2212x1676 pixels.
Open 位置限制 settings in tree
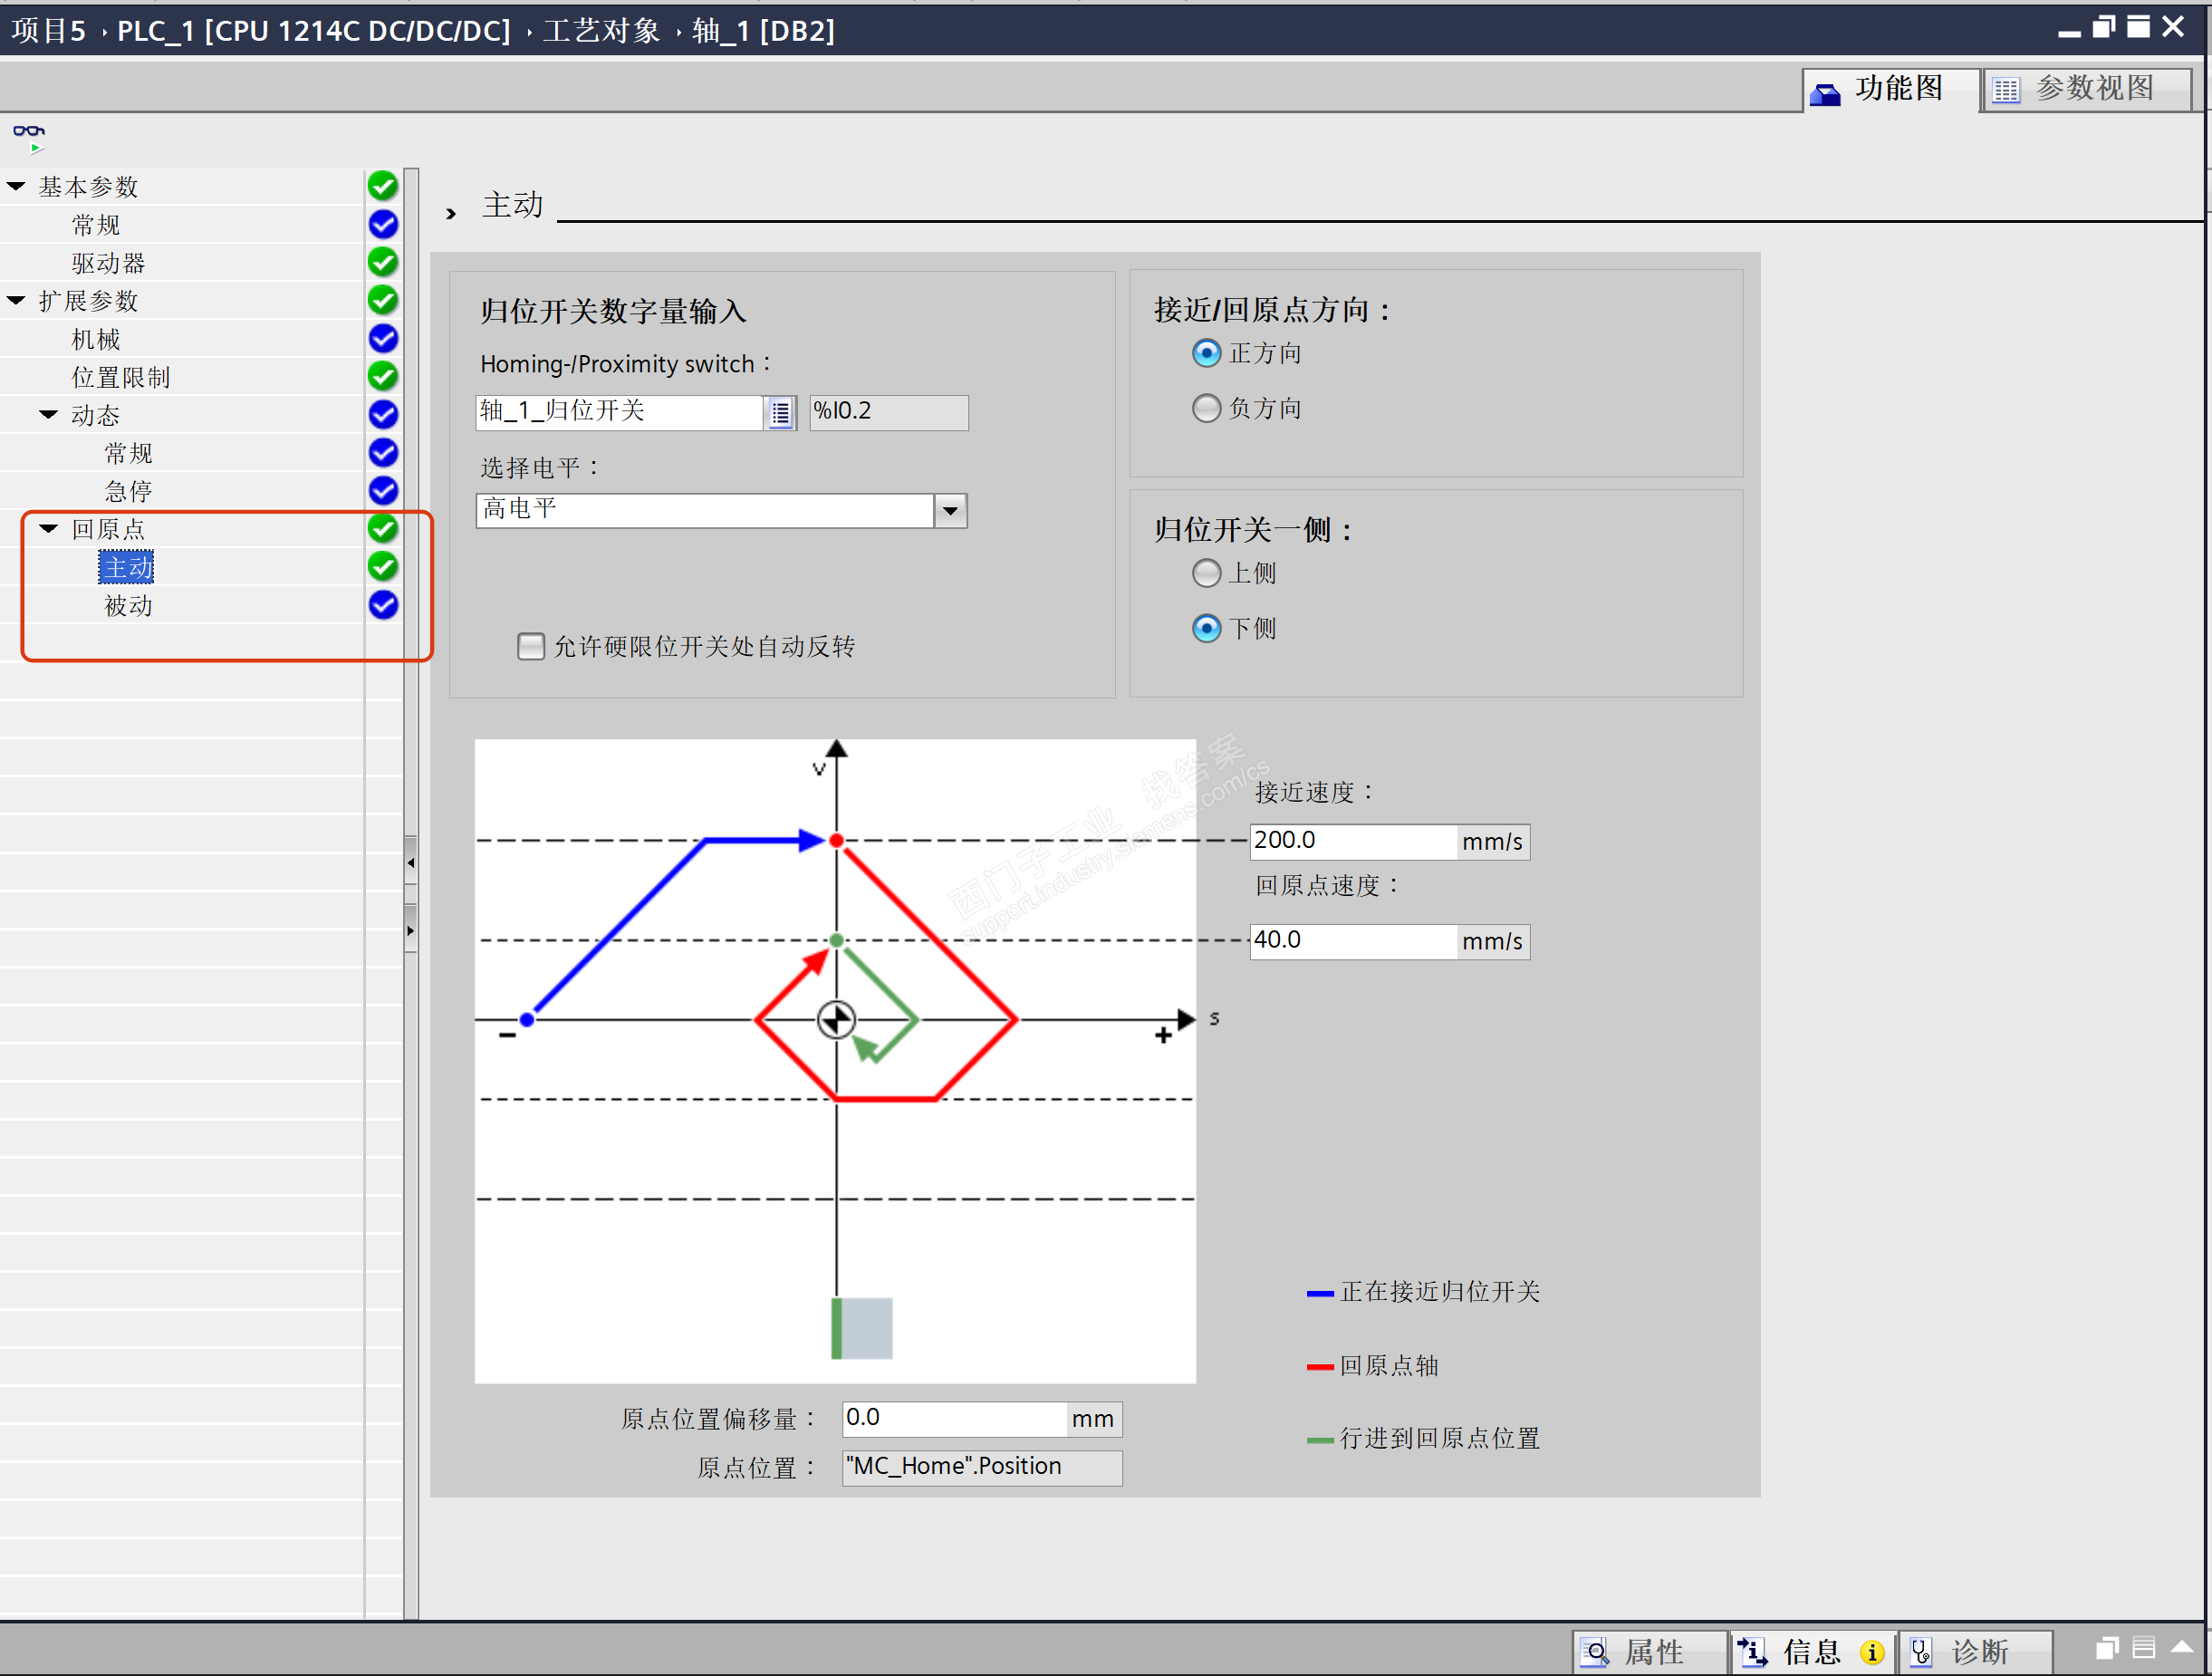pyautogui.click(x=120, y=377)
